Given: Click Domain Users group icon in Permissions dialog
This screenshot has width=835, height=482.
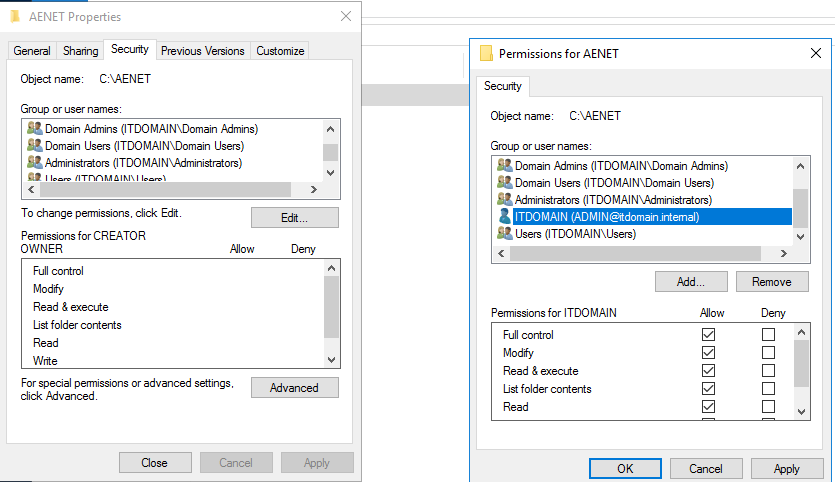Looking at the screenshot, I should point(505,183).
